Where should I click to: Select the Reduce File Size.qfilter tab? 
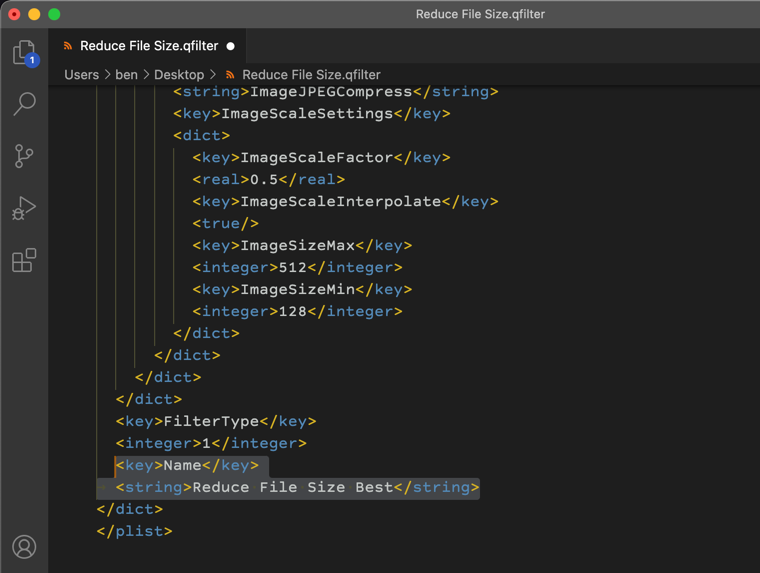point(148,46)
